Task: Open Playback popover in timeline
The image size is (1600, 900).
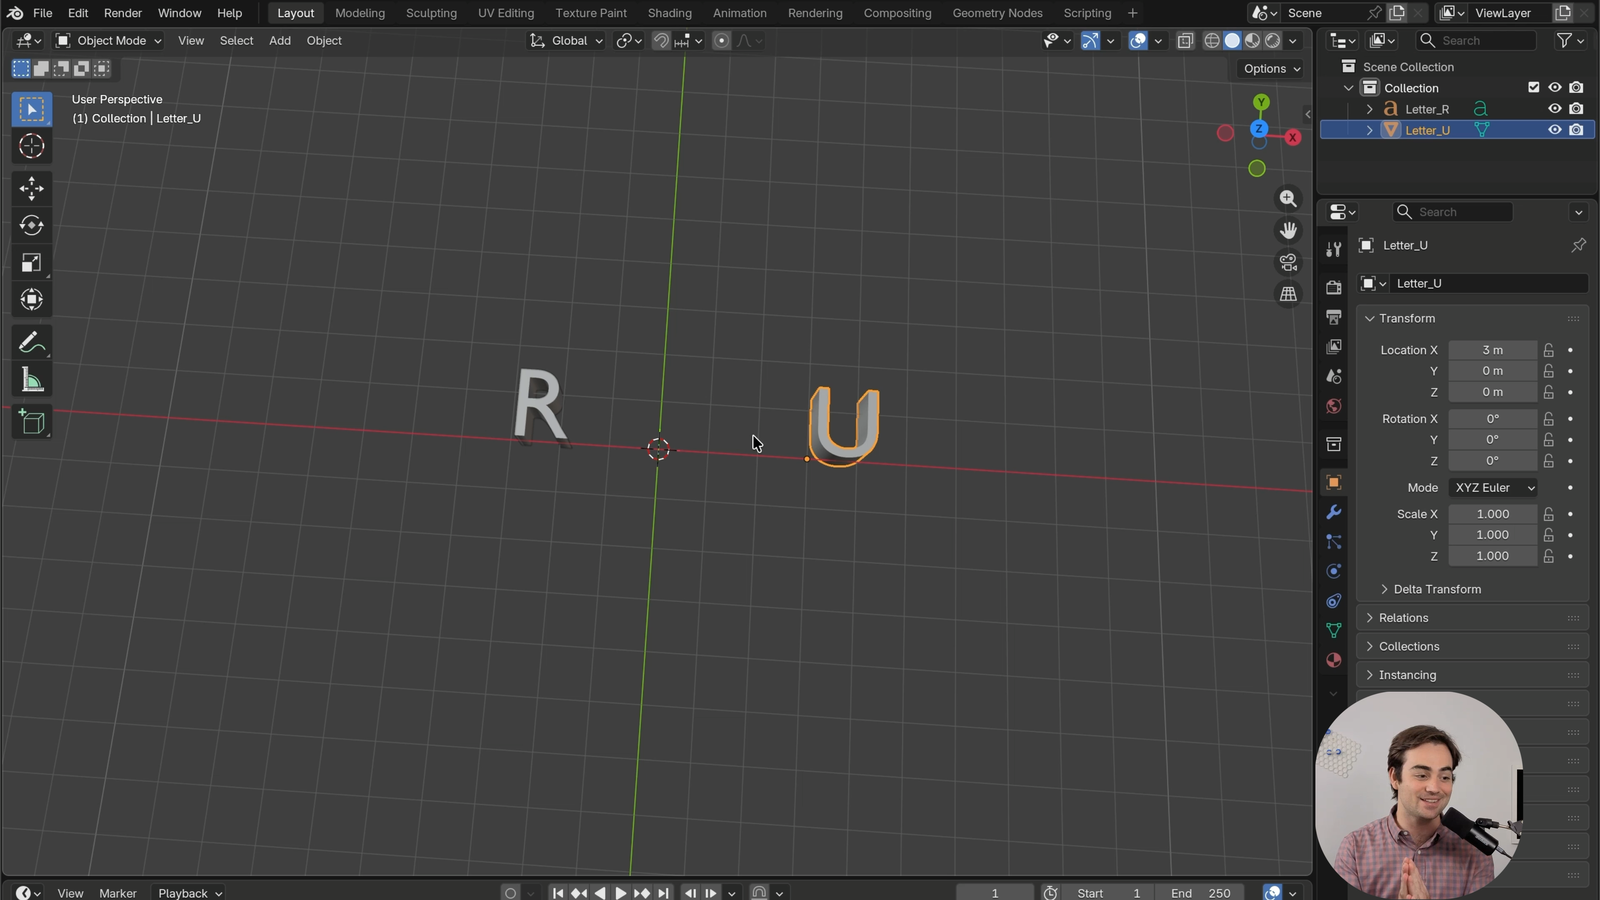Action: (190, 893)
